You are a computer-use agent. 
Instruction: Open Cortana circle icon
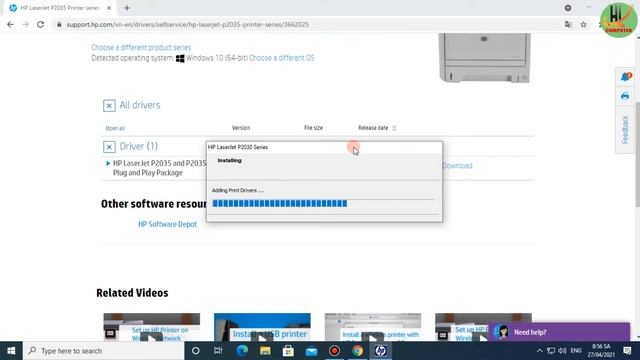pyautogui.click(x=196, y=351)
